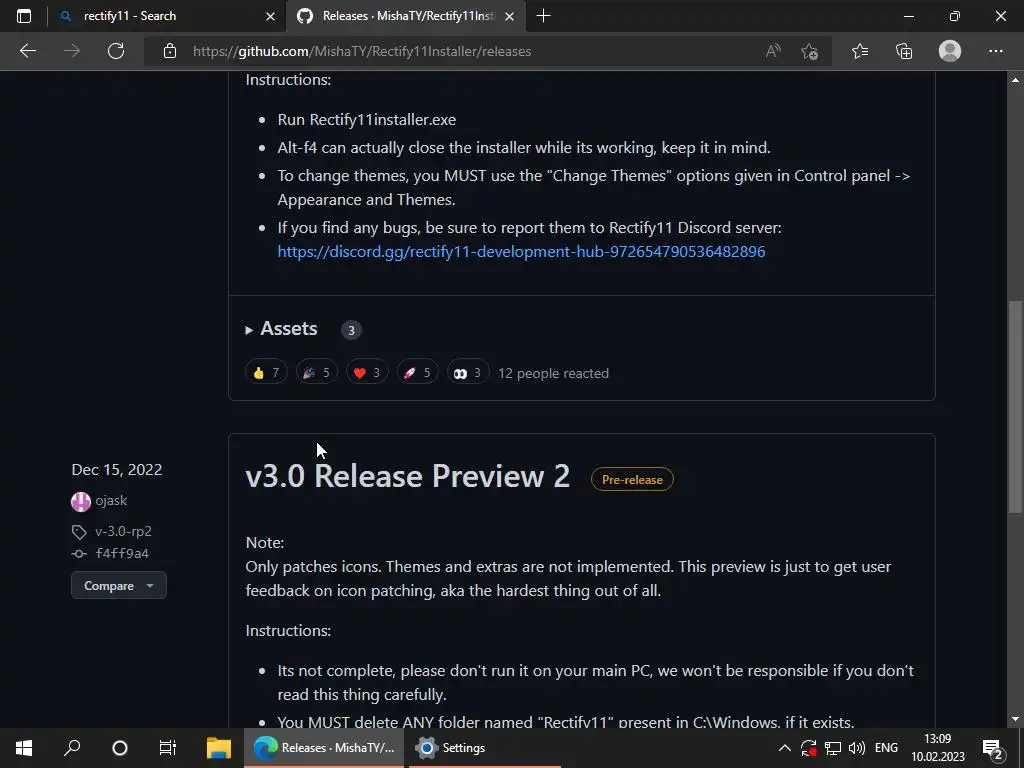Image resolution: width=1024 pixels, height=768 pixels.
Task: Click the page vertical scrollbar thumb
Action: [x=1015, y=408]
